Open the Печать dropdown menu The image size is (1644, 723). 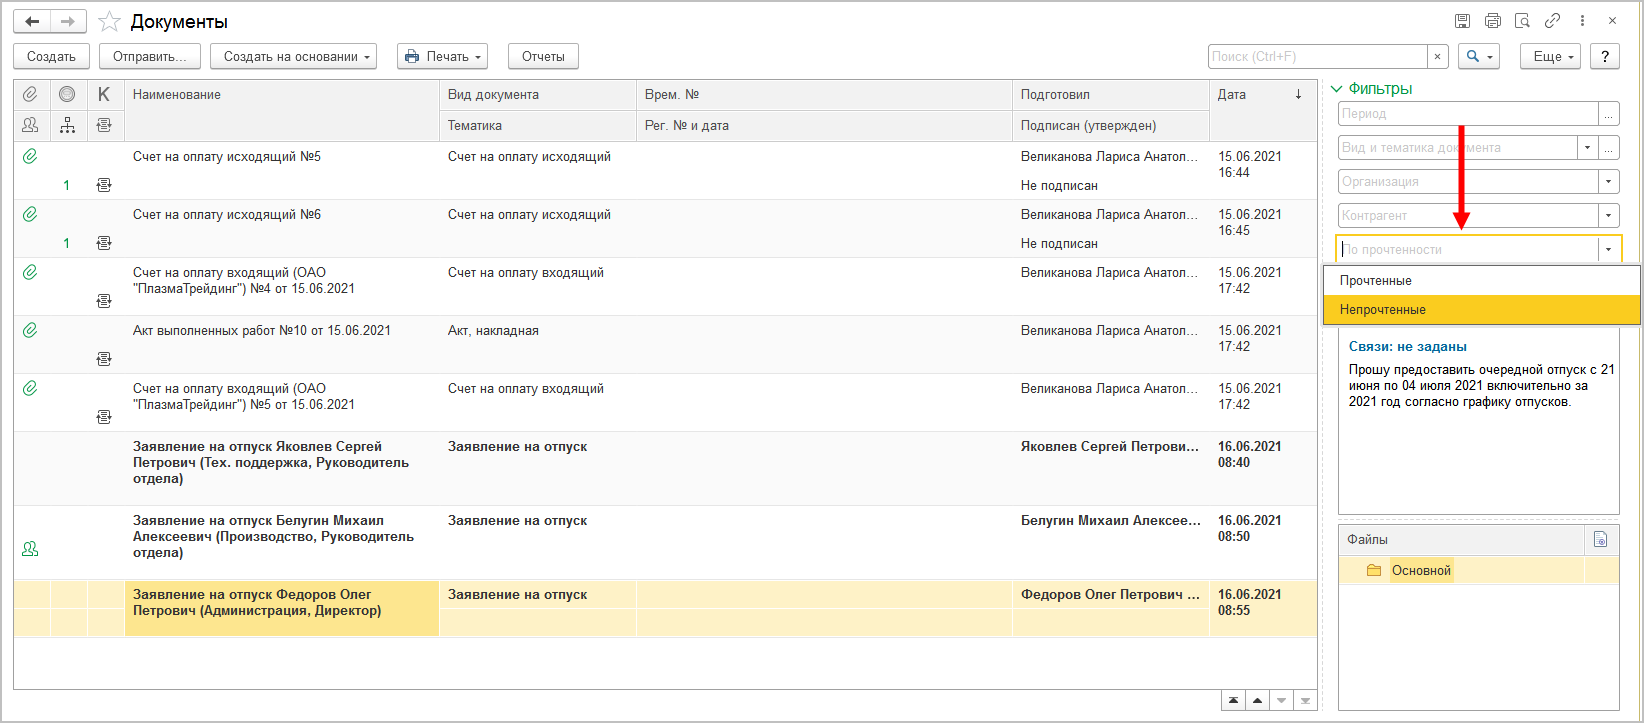pos(442,57)
